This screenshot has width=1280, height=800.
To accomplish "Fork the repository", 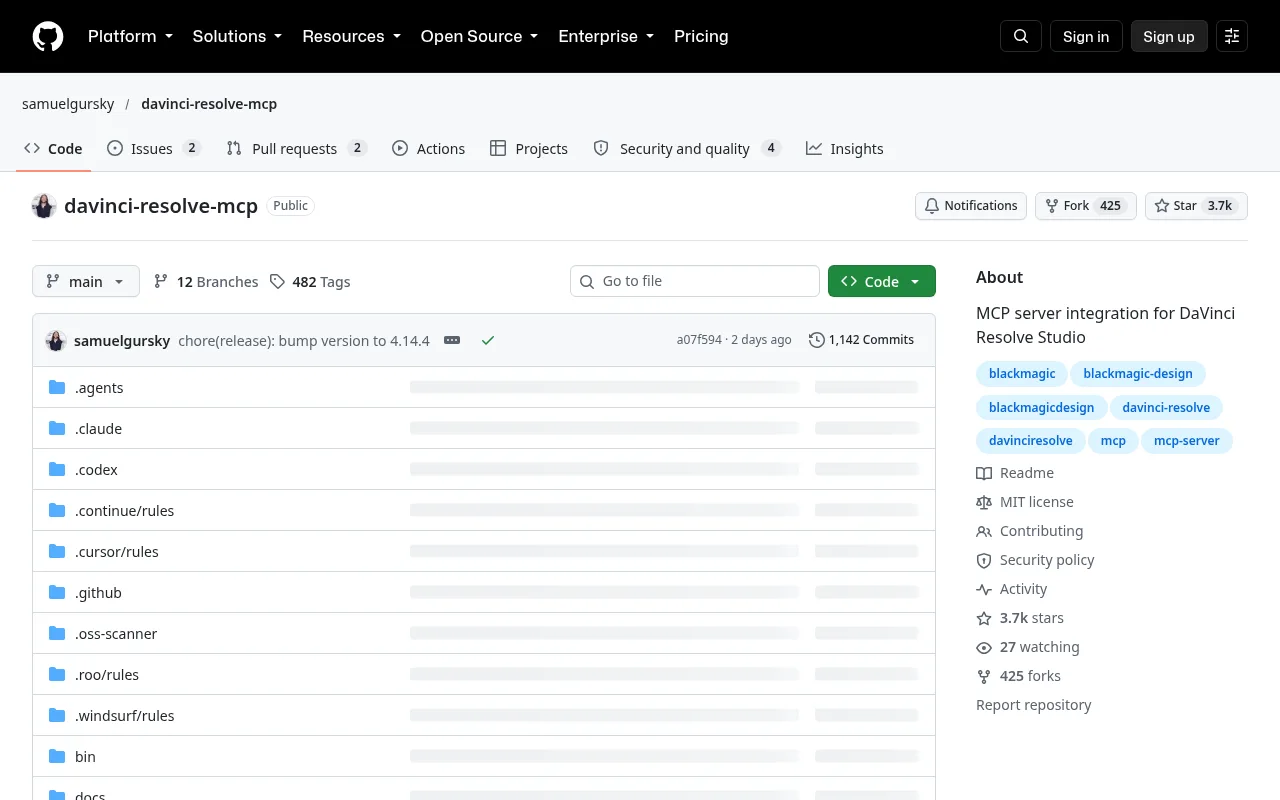I will 1085,206.
